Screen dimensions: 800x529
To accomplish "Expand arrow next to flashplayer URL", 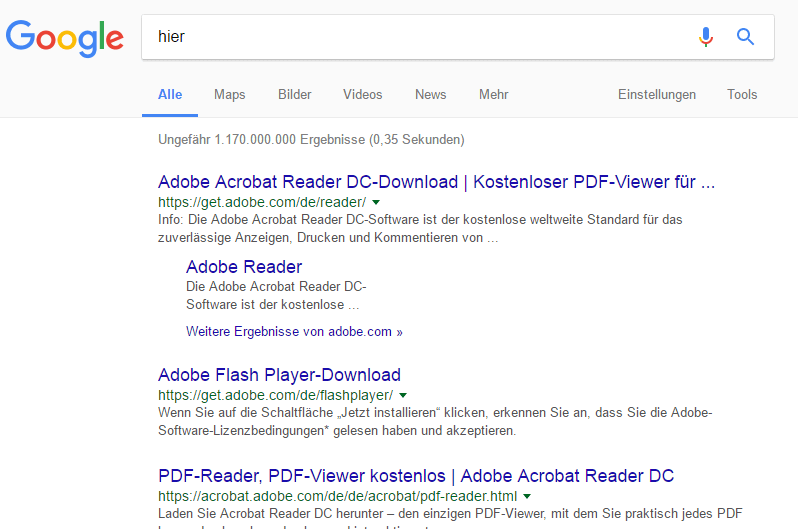I will (403, 395).
